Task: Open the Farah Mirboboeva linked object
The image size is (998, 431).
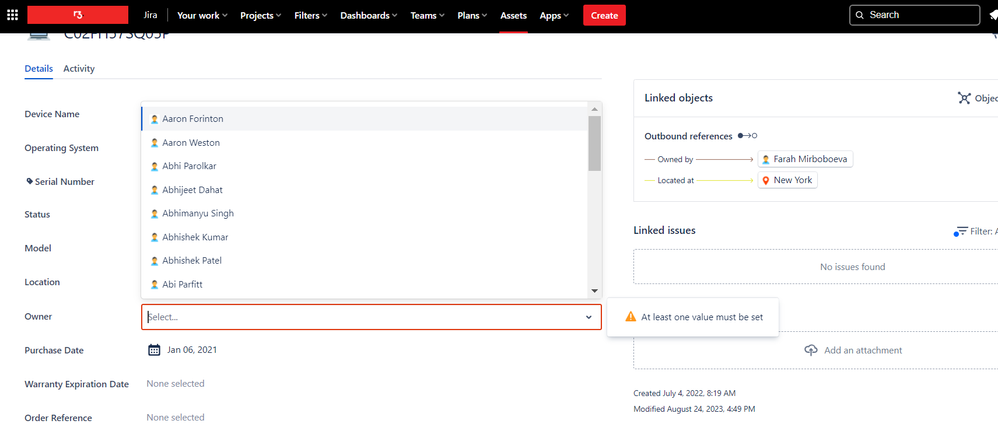Action: tap(805, 159)
